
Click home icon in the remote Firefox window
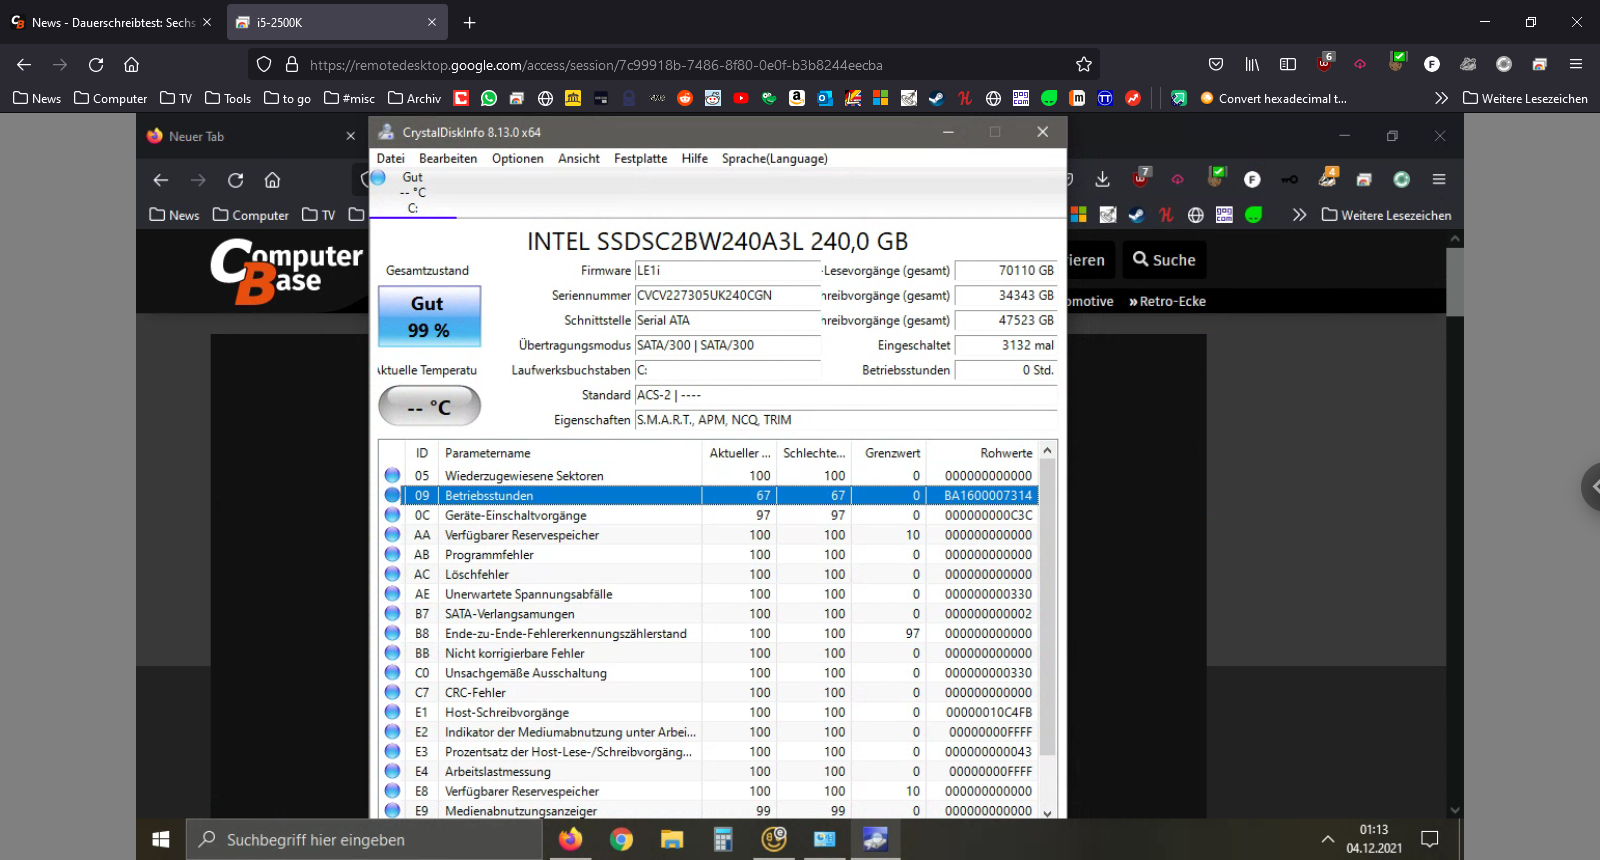click(x=272, y=180)
